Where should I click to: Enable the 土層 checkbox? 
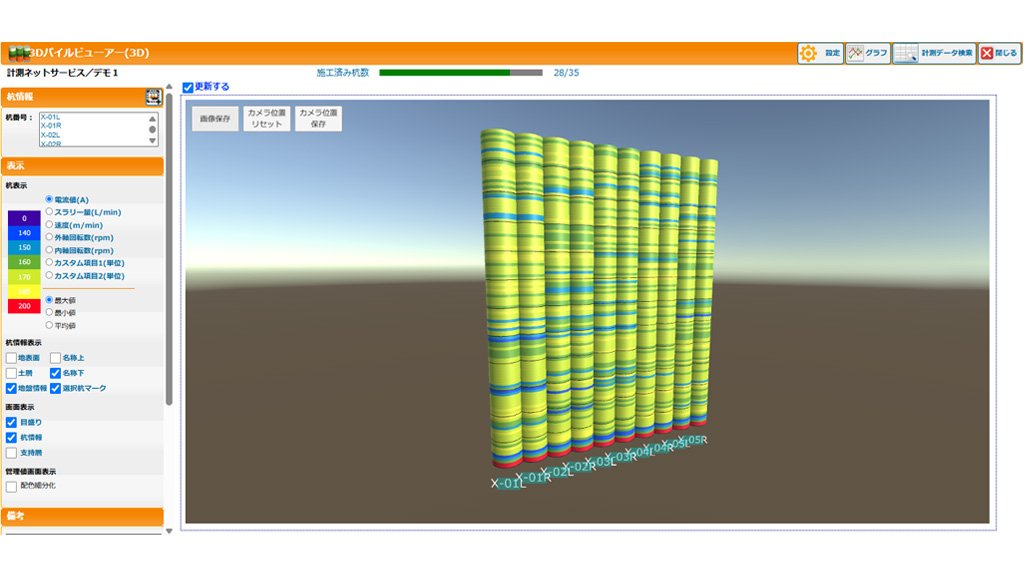pos(11,373)
